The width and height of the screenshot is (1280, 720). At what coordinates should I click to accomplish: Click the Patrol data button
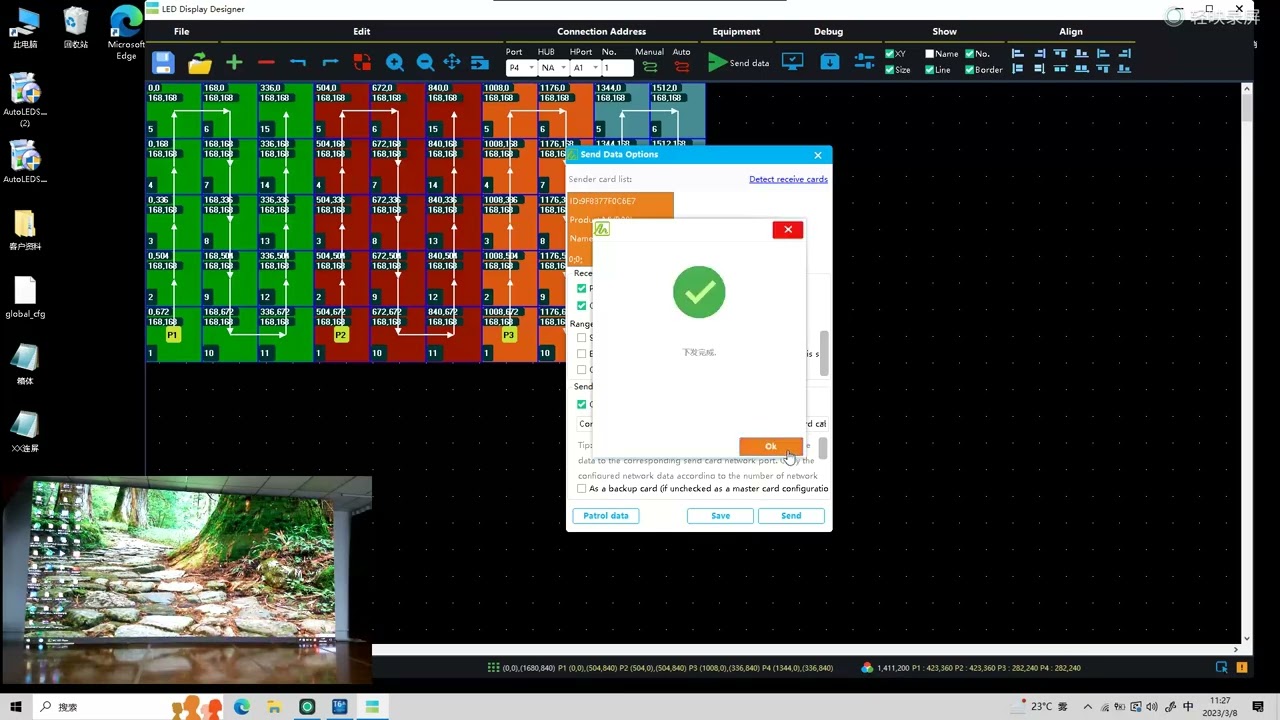(x=606, y=516)
